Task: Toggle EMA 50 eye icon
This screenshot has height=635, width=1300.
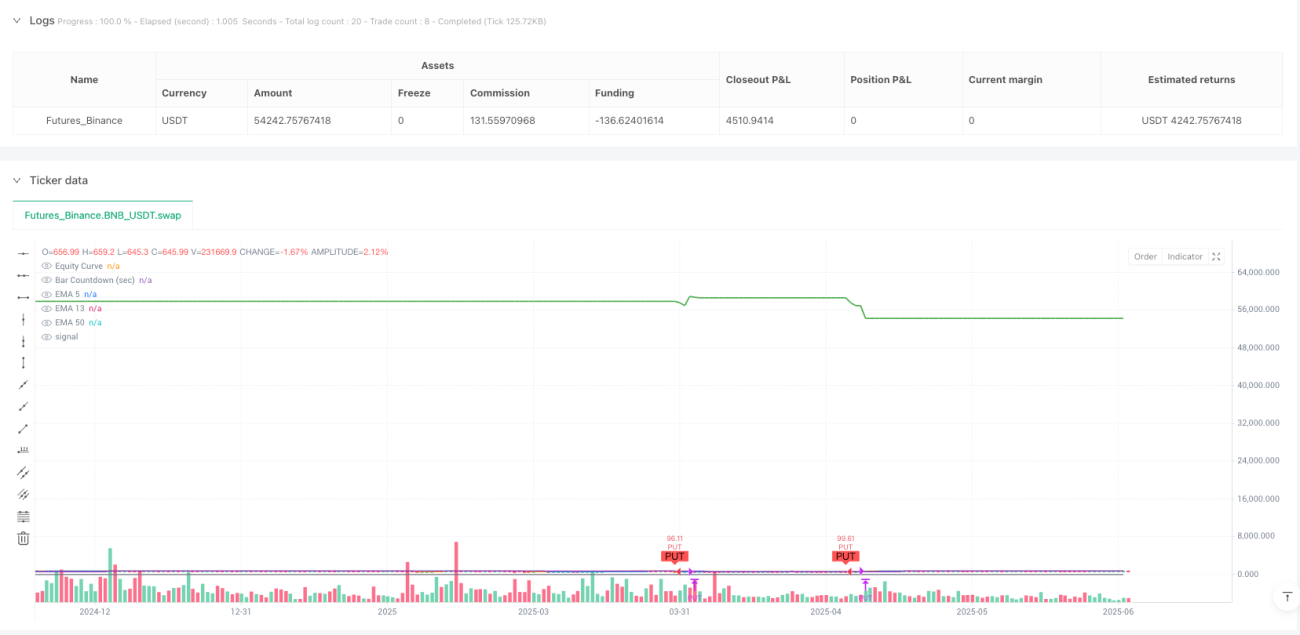Action: (46, 322)
